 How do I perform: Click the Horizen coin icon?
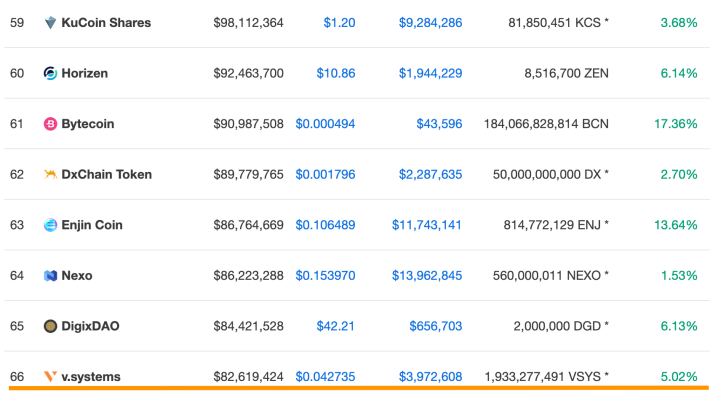tap(50, 73)
